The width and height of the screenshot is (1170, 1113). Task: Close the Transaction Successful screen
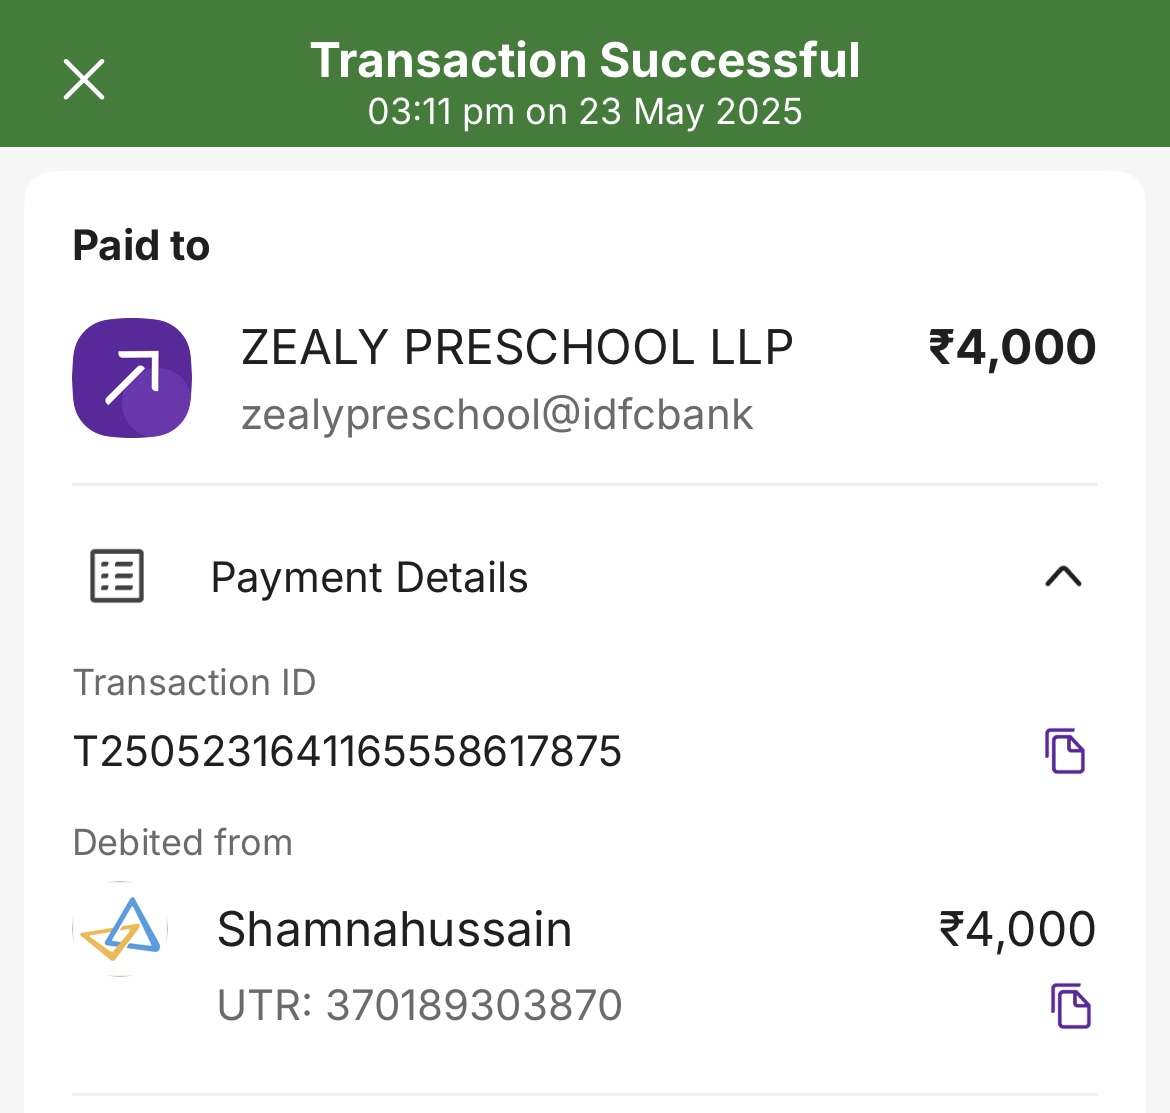click(84, 79)
